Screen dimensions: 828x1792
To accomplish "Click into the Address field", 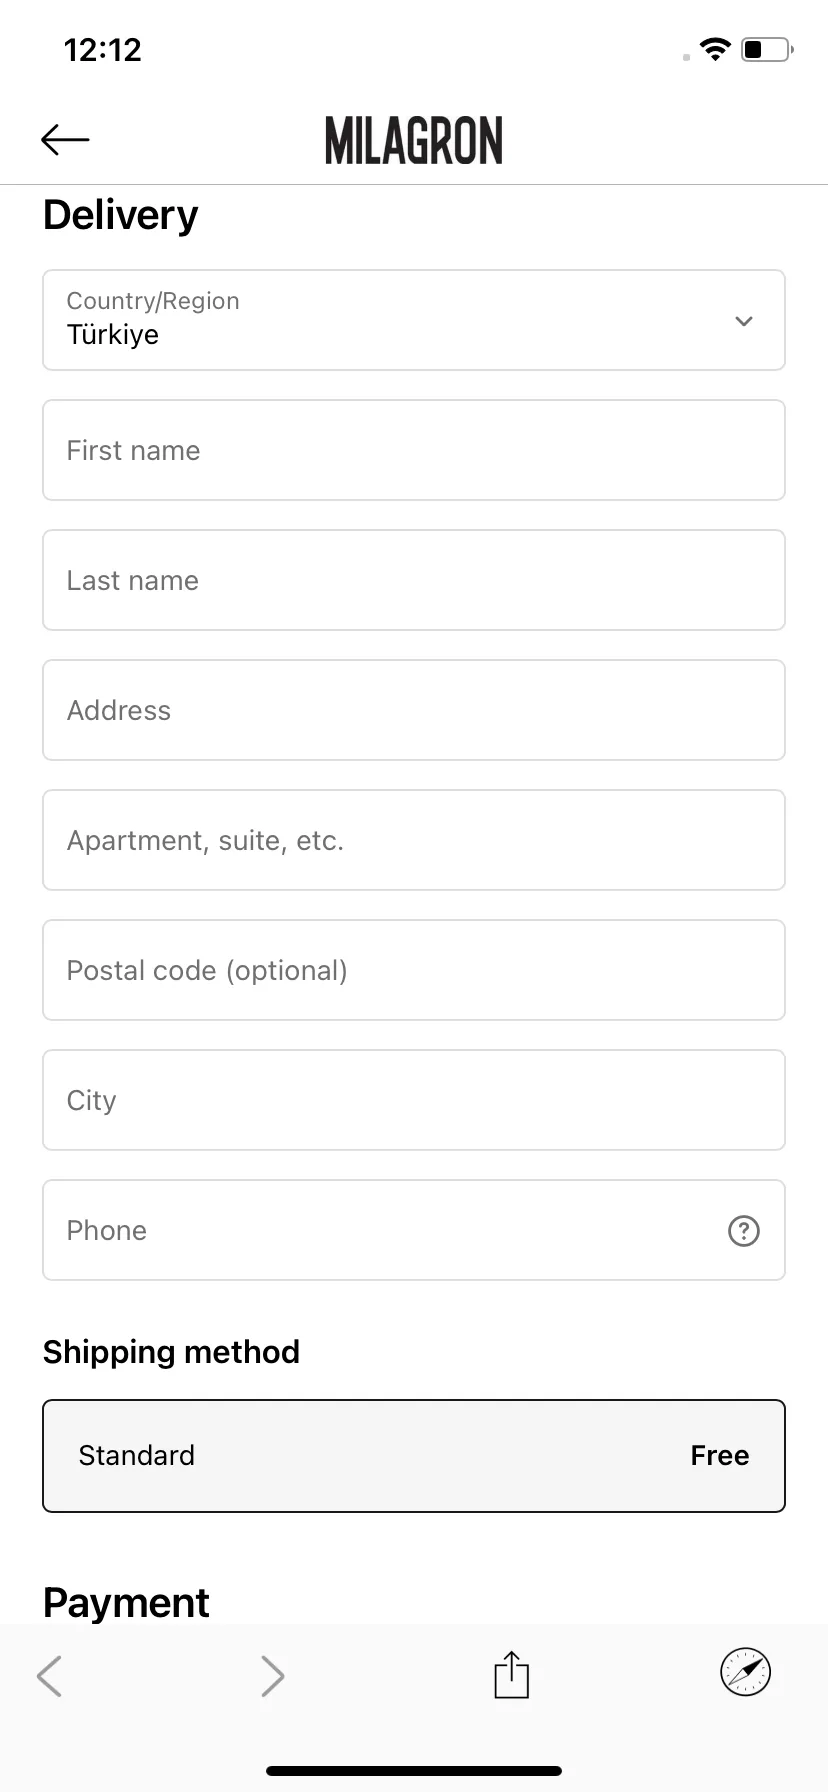I will [414, 710].
